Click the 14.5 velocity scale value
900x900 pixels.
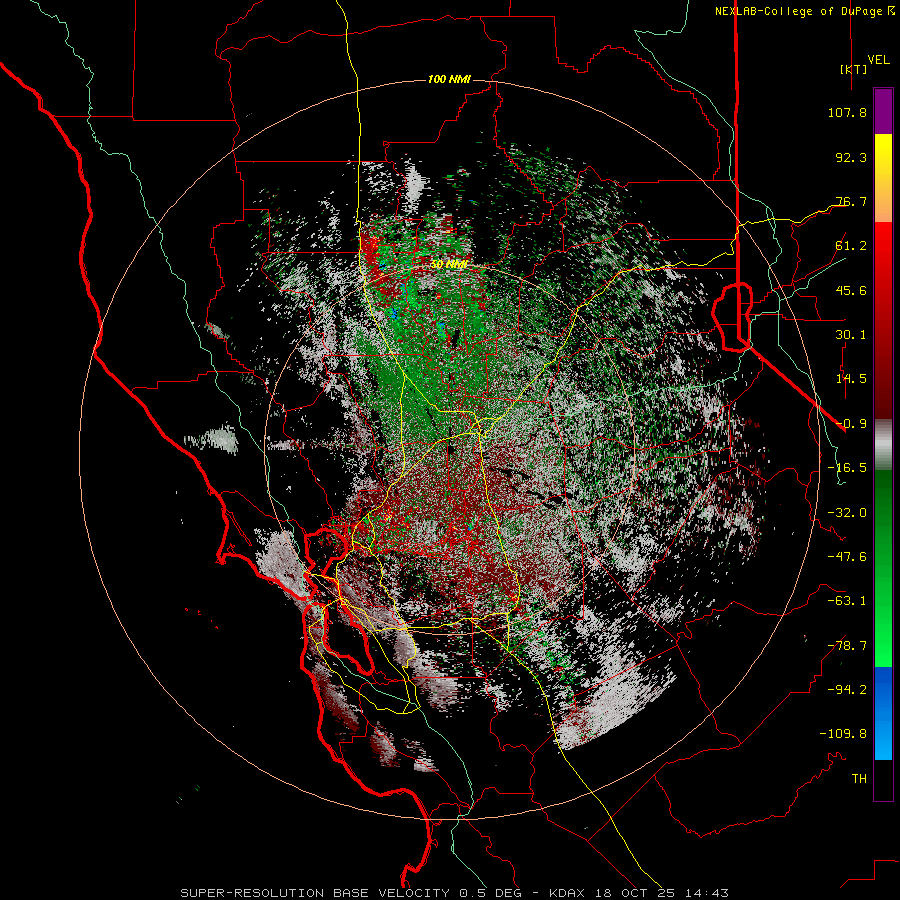(851, 379)
